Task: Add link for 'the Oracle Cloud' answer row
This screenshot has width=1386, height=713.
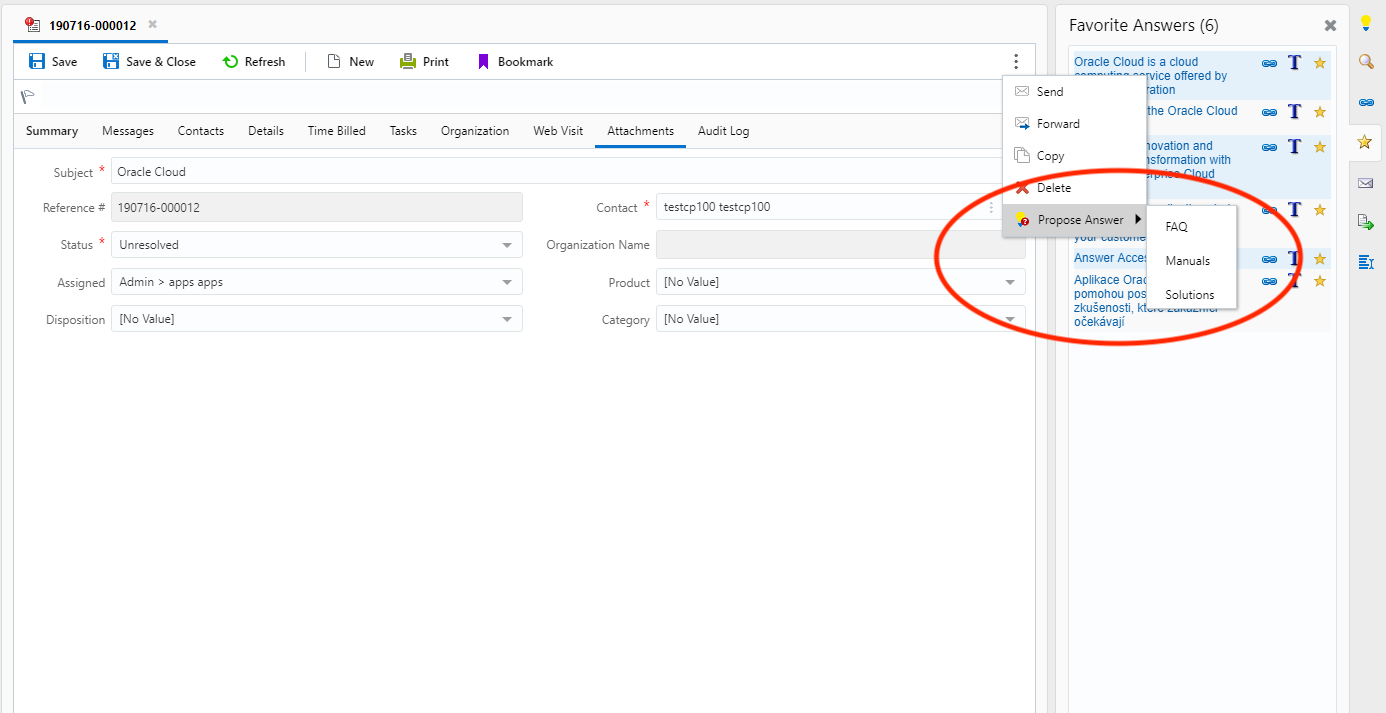Action: click(1269, 112)
